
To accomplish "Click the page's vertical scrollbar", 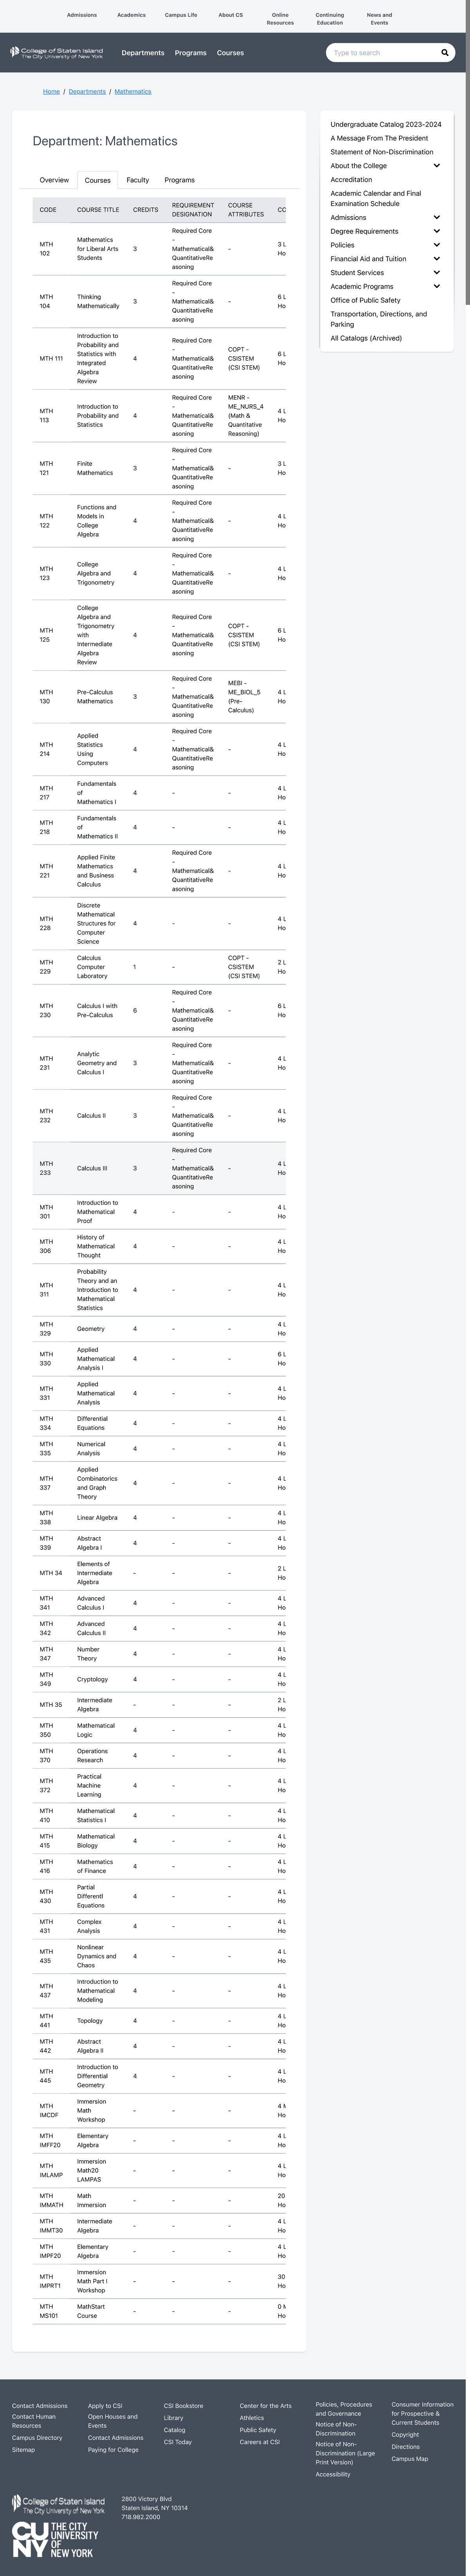I will coord(466,150).
